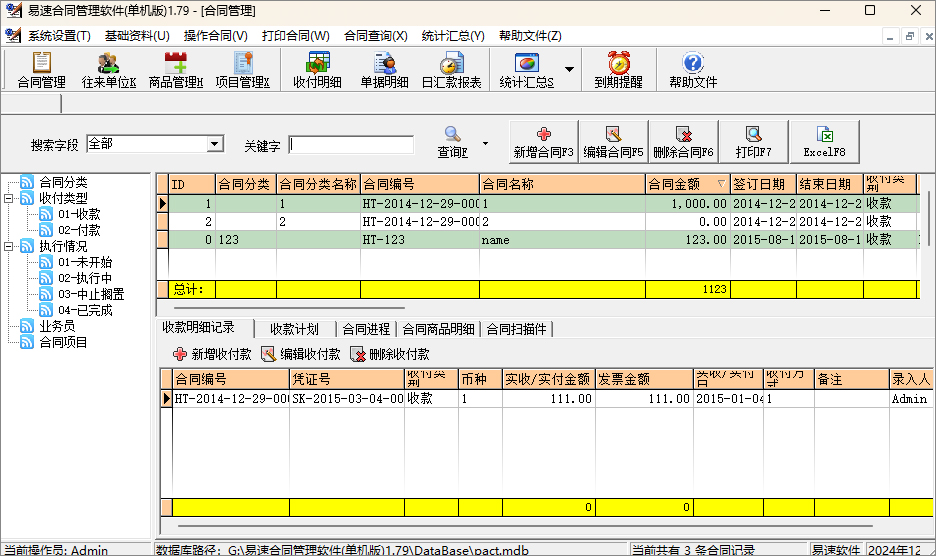Open dropdown arrow beside 统计汇总
Viewport: 936px width, 556px height.
click(x=569, y=69)
